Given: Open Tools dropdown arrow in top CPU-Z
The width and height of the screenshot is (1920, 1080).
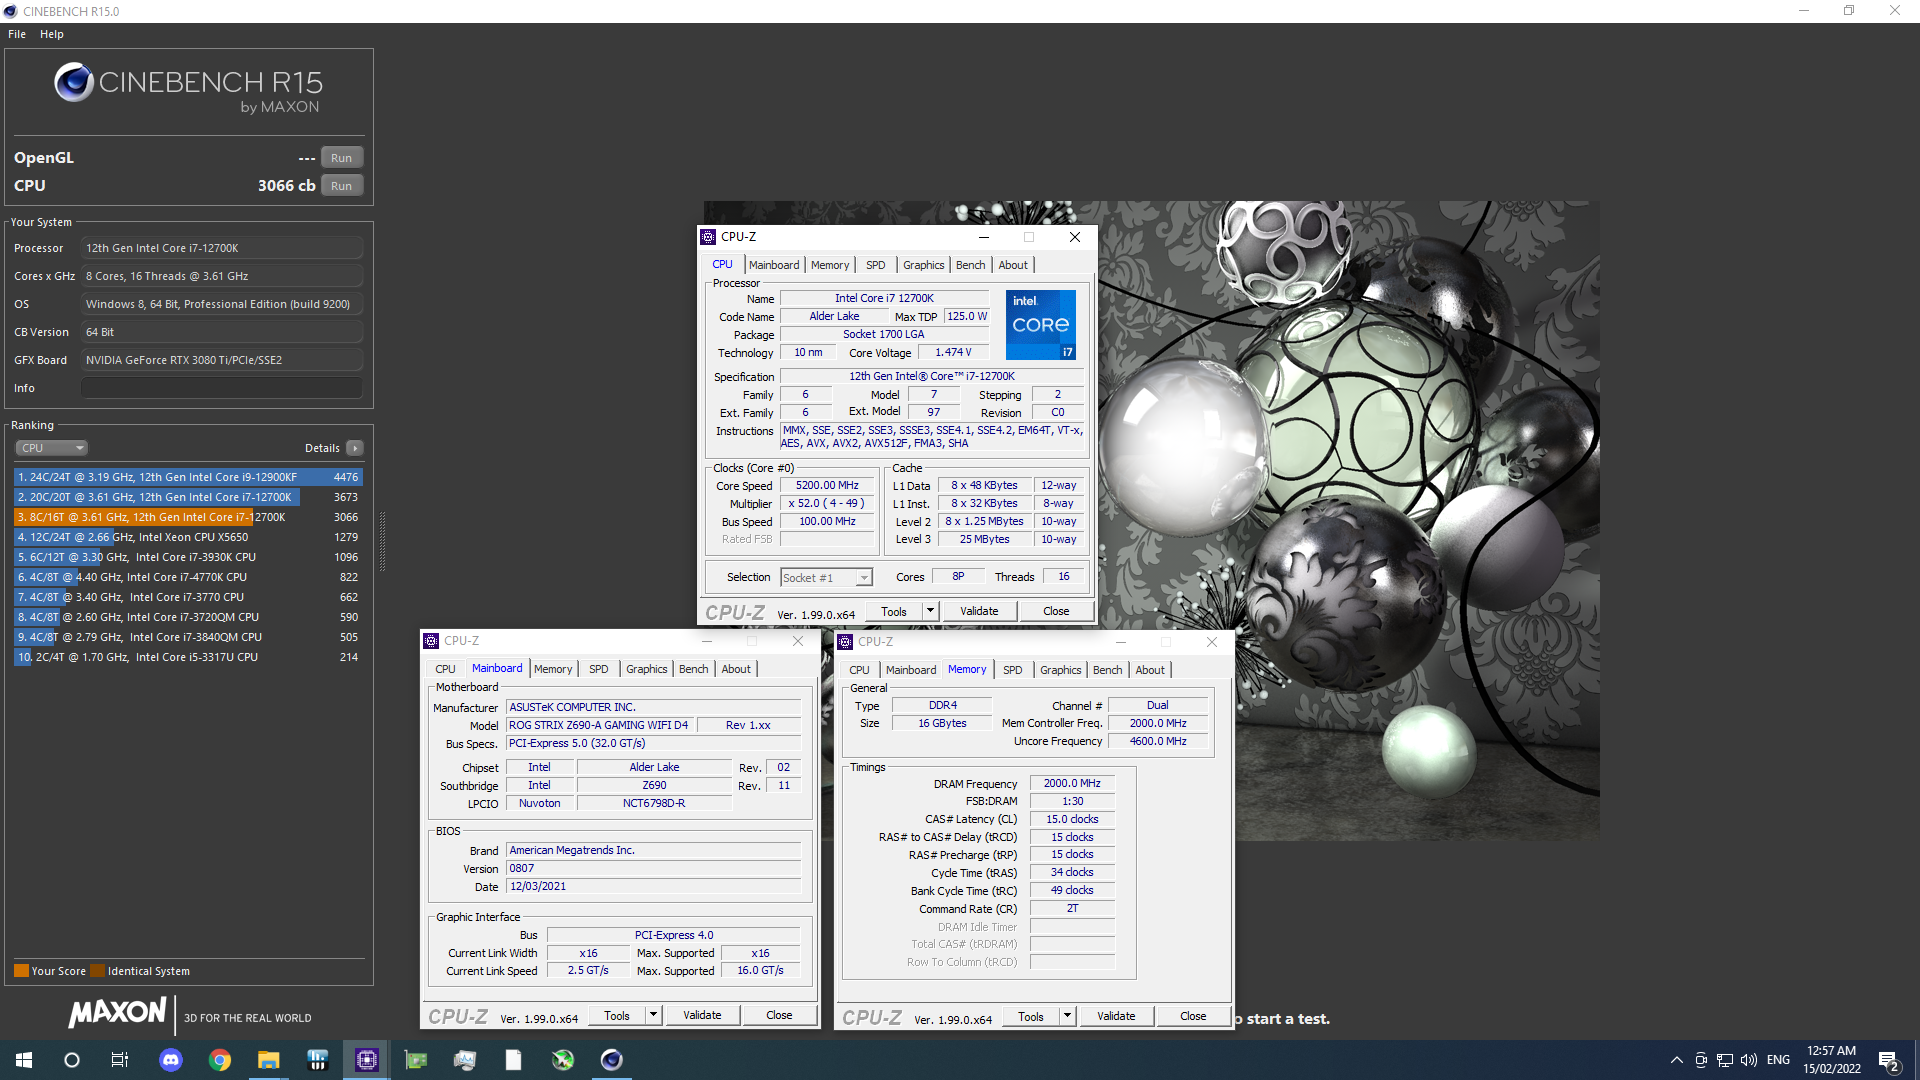Looking at the screenshot, I should pyautogui.click(x=930, y=612).
